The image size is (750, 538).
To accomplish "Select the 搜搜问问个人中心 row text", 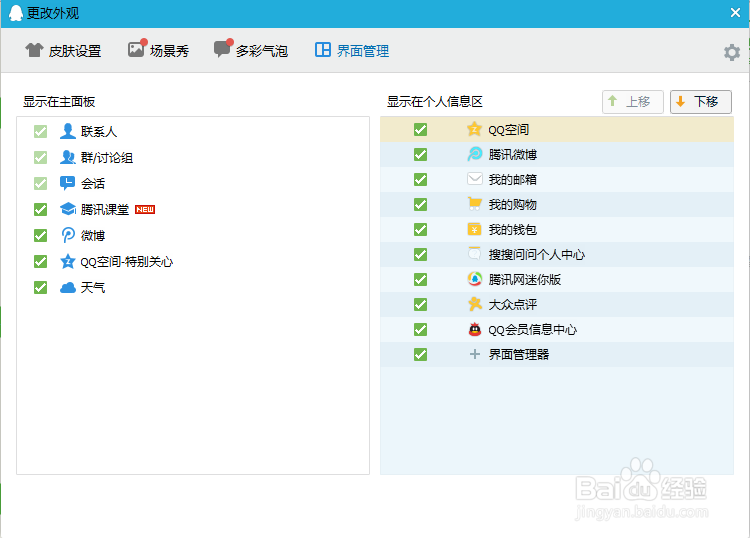I will pos(536,254).
